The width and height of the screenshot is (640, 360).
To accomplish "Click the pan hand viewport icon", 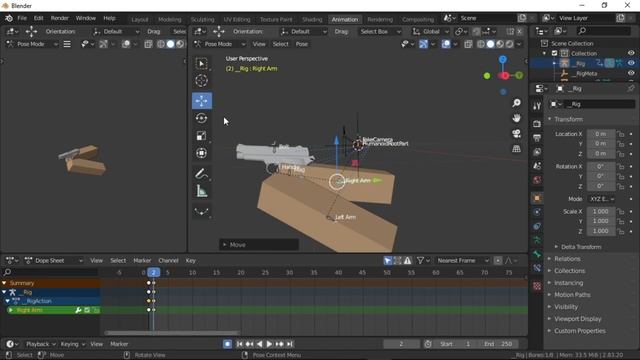I will [516, 118].
